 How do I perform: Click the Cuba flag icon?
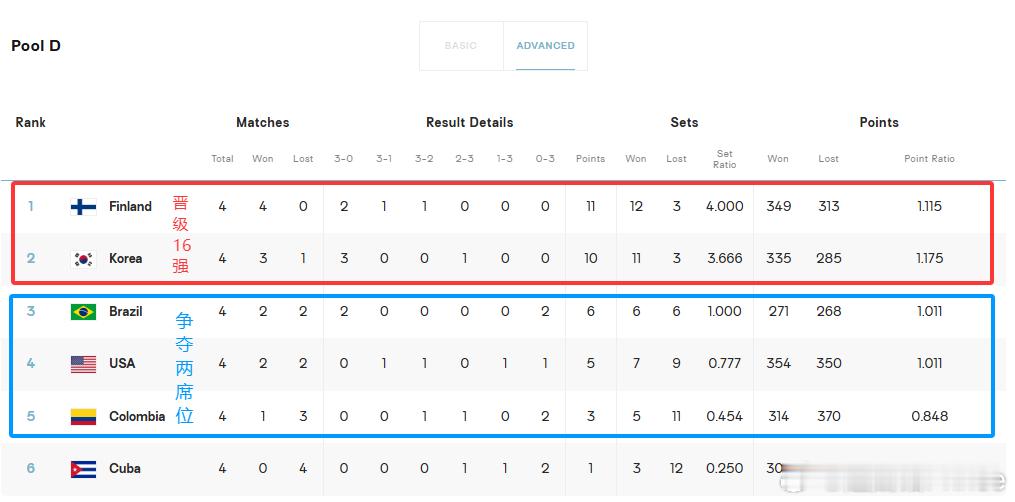(84, 469)
